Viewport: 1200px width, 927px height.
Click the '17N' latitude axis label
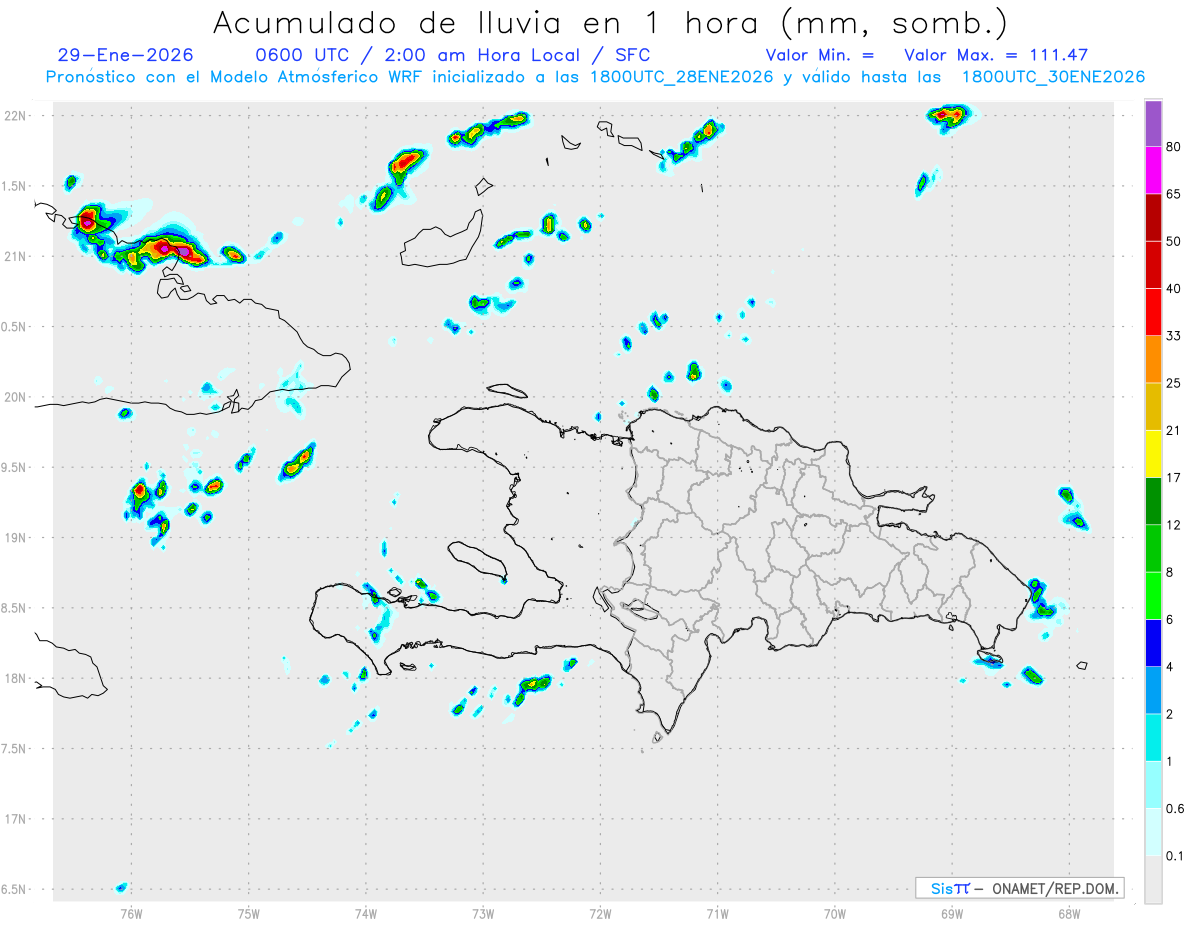point(16,819)
